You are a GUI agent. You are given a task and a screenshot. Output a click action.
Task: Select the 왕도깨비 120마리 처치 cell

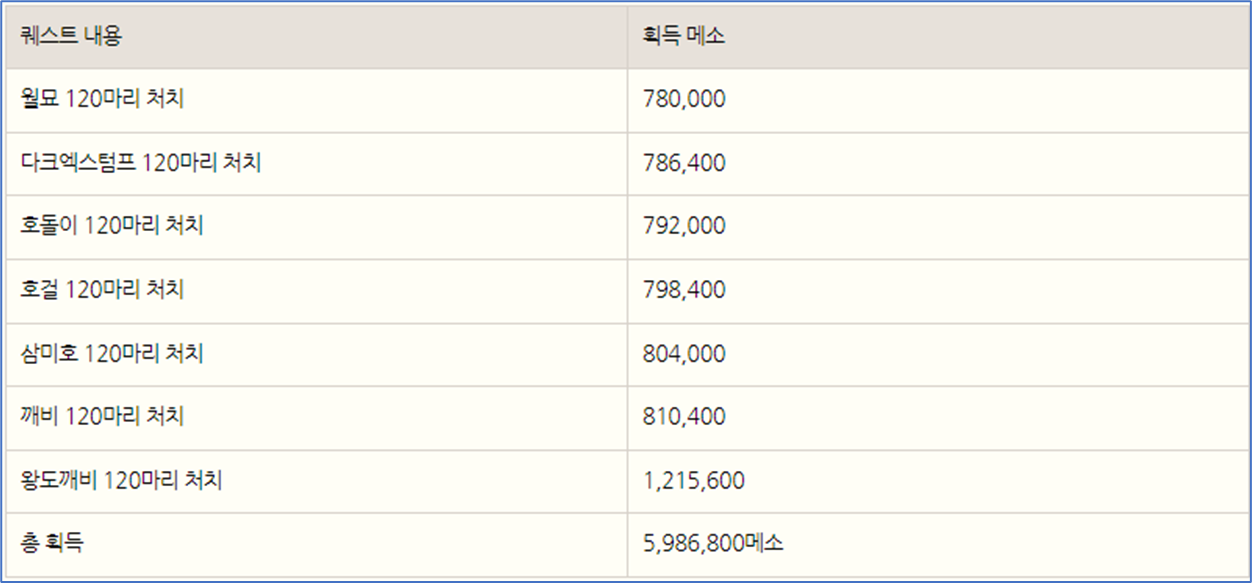click(x=316, y=481)
